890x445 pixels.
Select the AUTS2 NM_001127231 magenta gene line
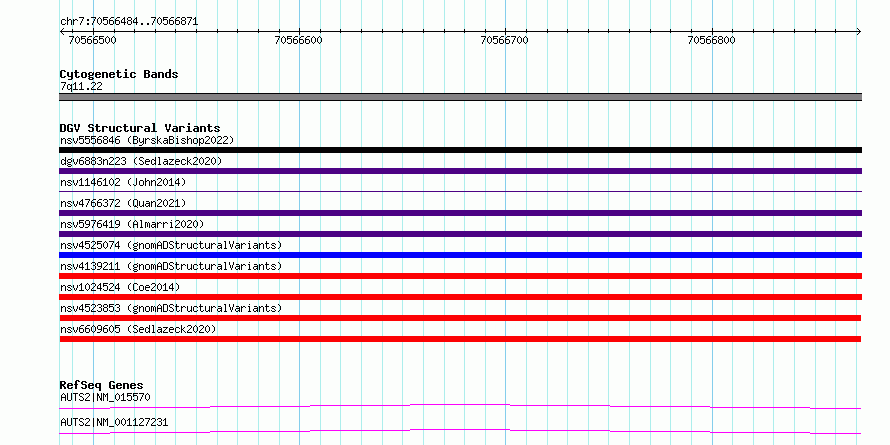[460, 431]
